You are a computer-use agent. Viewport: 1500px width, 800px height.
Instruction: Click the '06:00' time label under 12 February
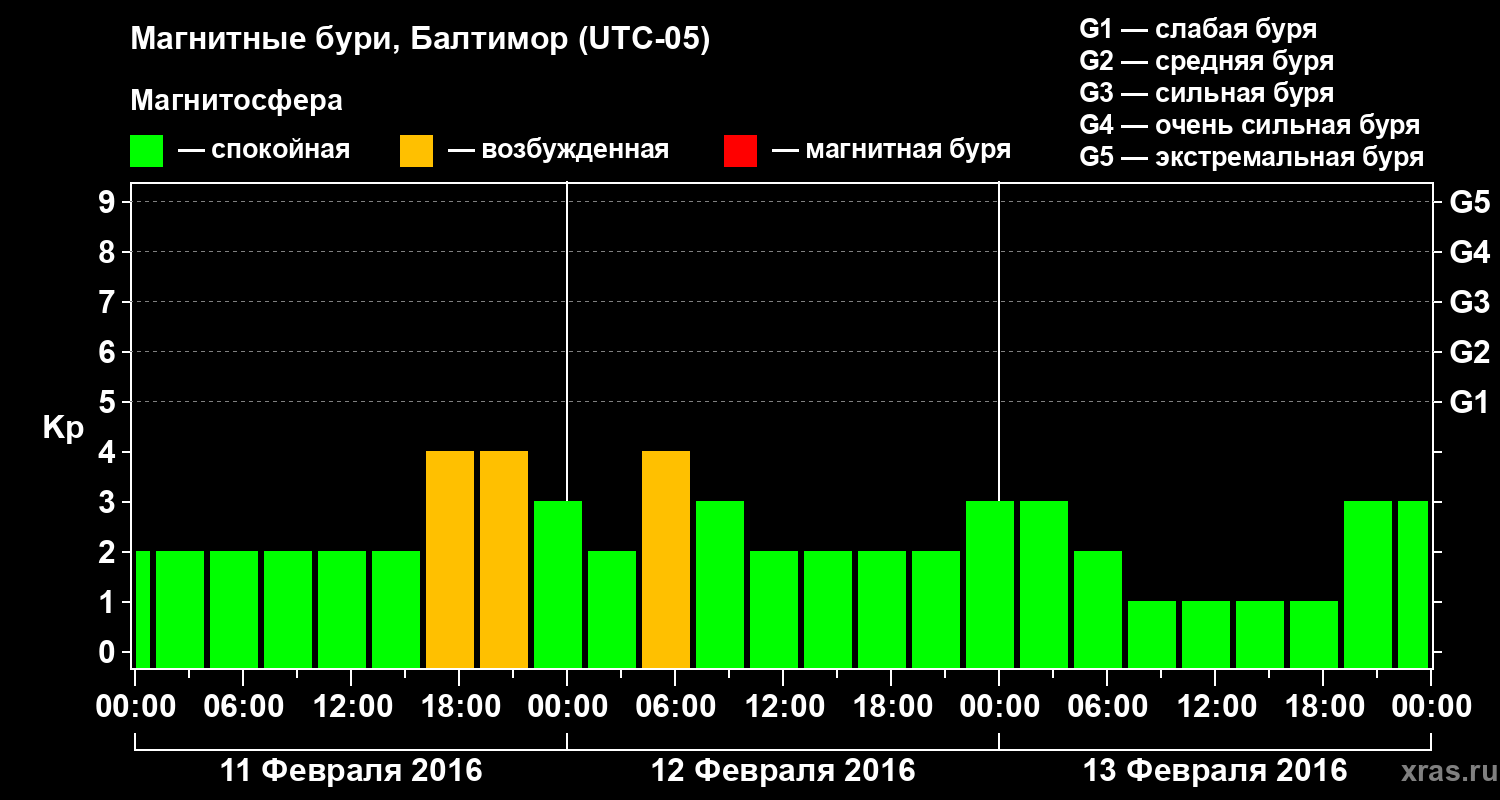[x=675, y=706]
